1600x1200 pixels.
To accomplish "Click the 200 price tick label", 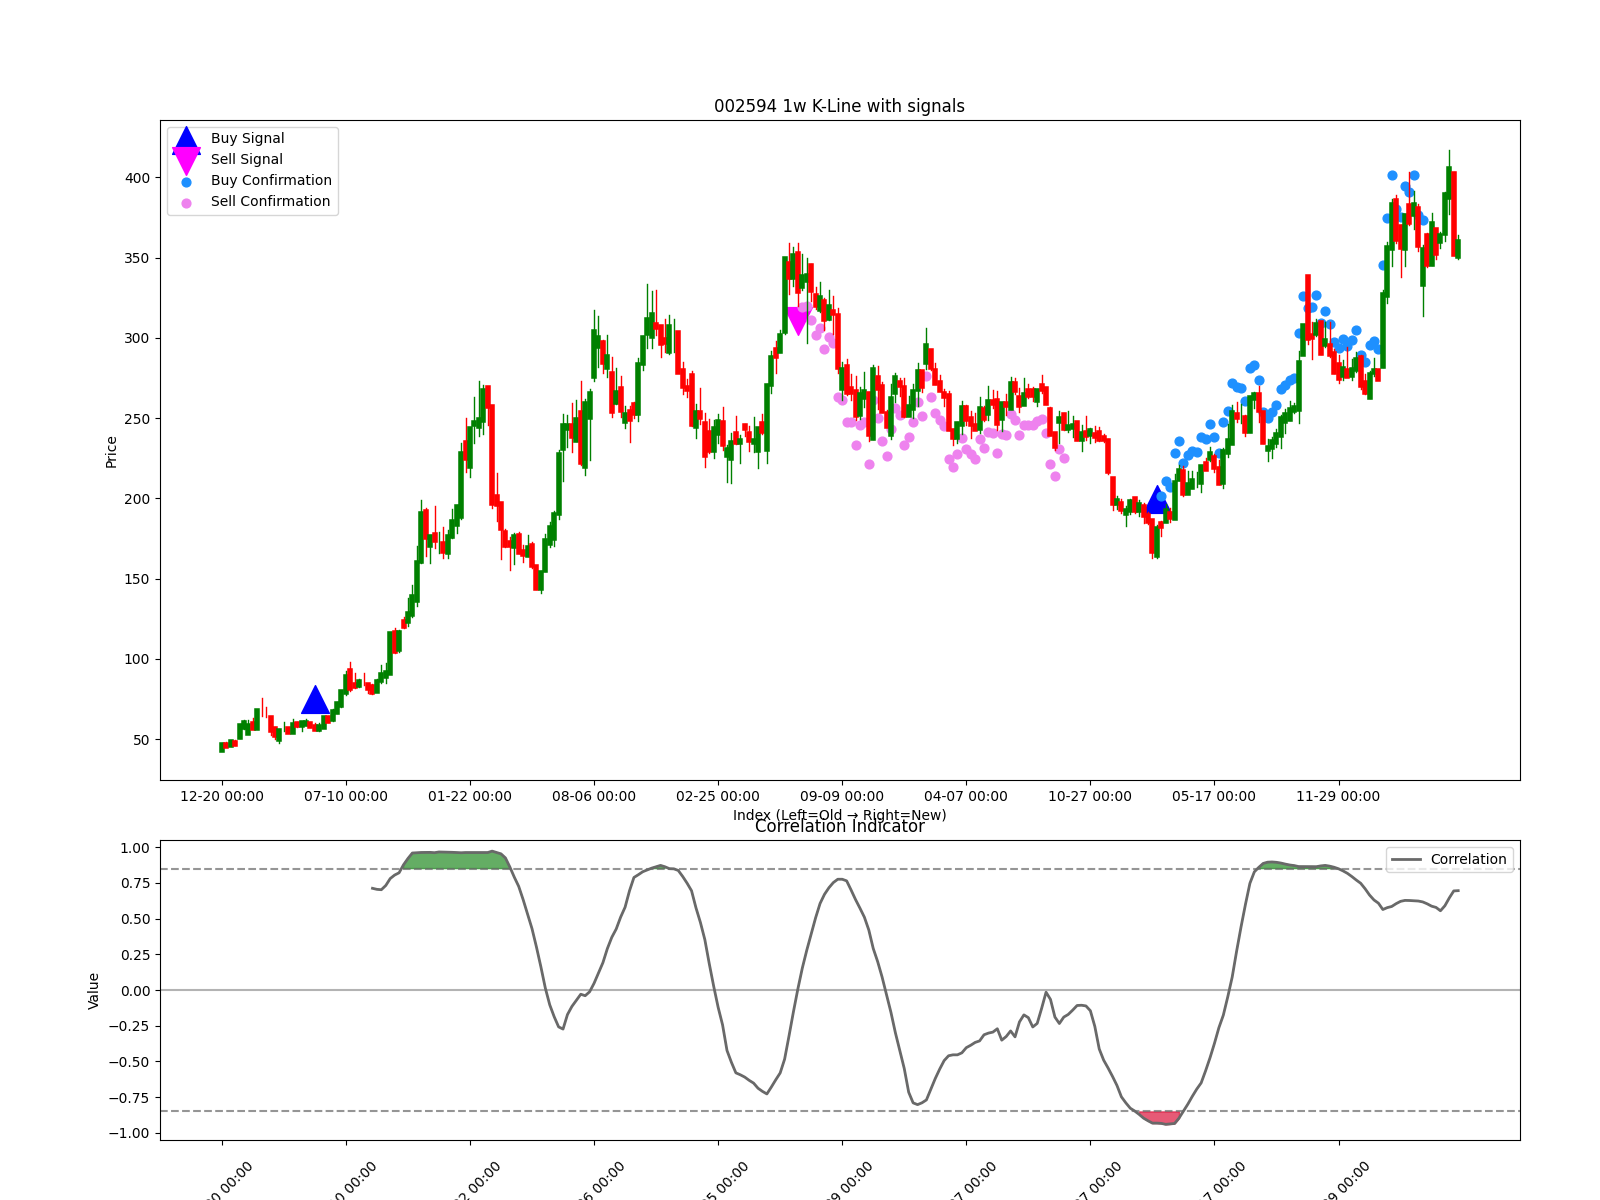I will tap(137, 499).
